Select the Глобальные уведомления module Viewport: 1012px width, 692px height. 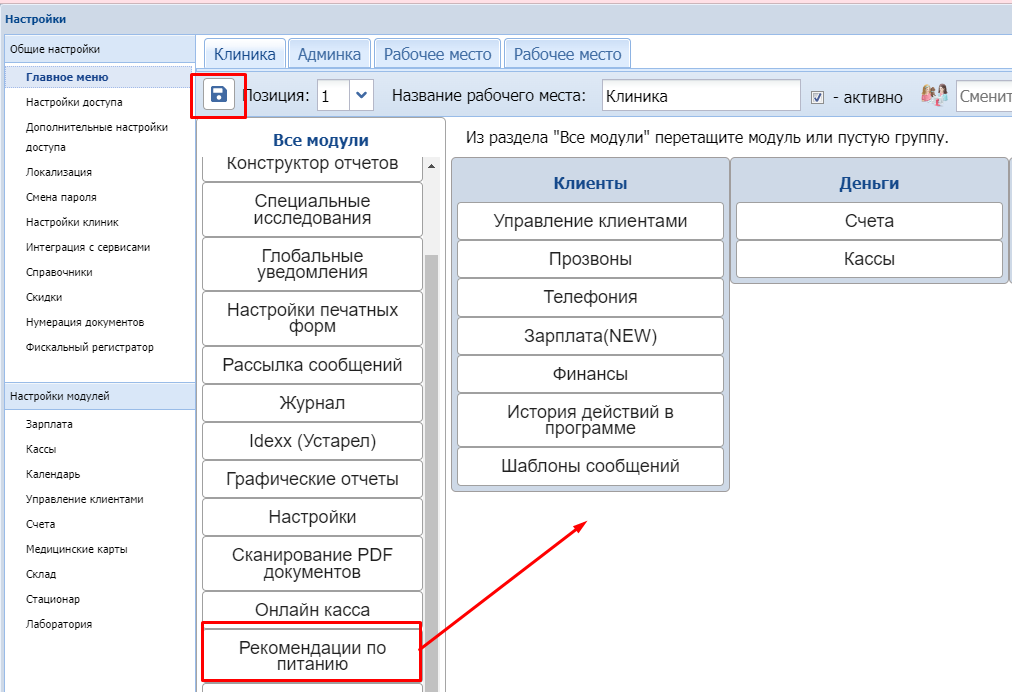pos(312,264)
